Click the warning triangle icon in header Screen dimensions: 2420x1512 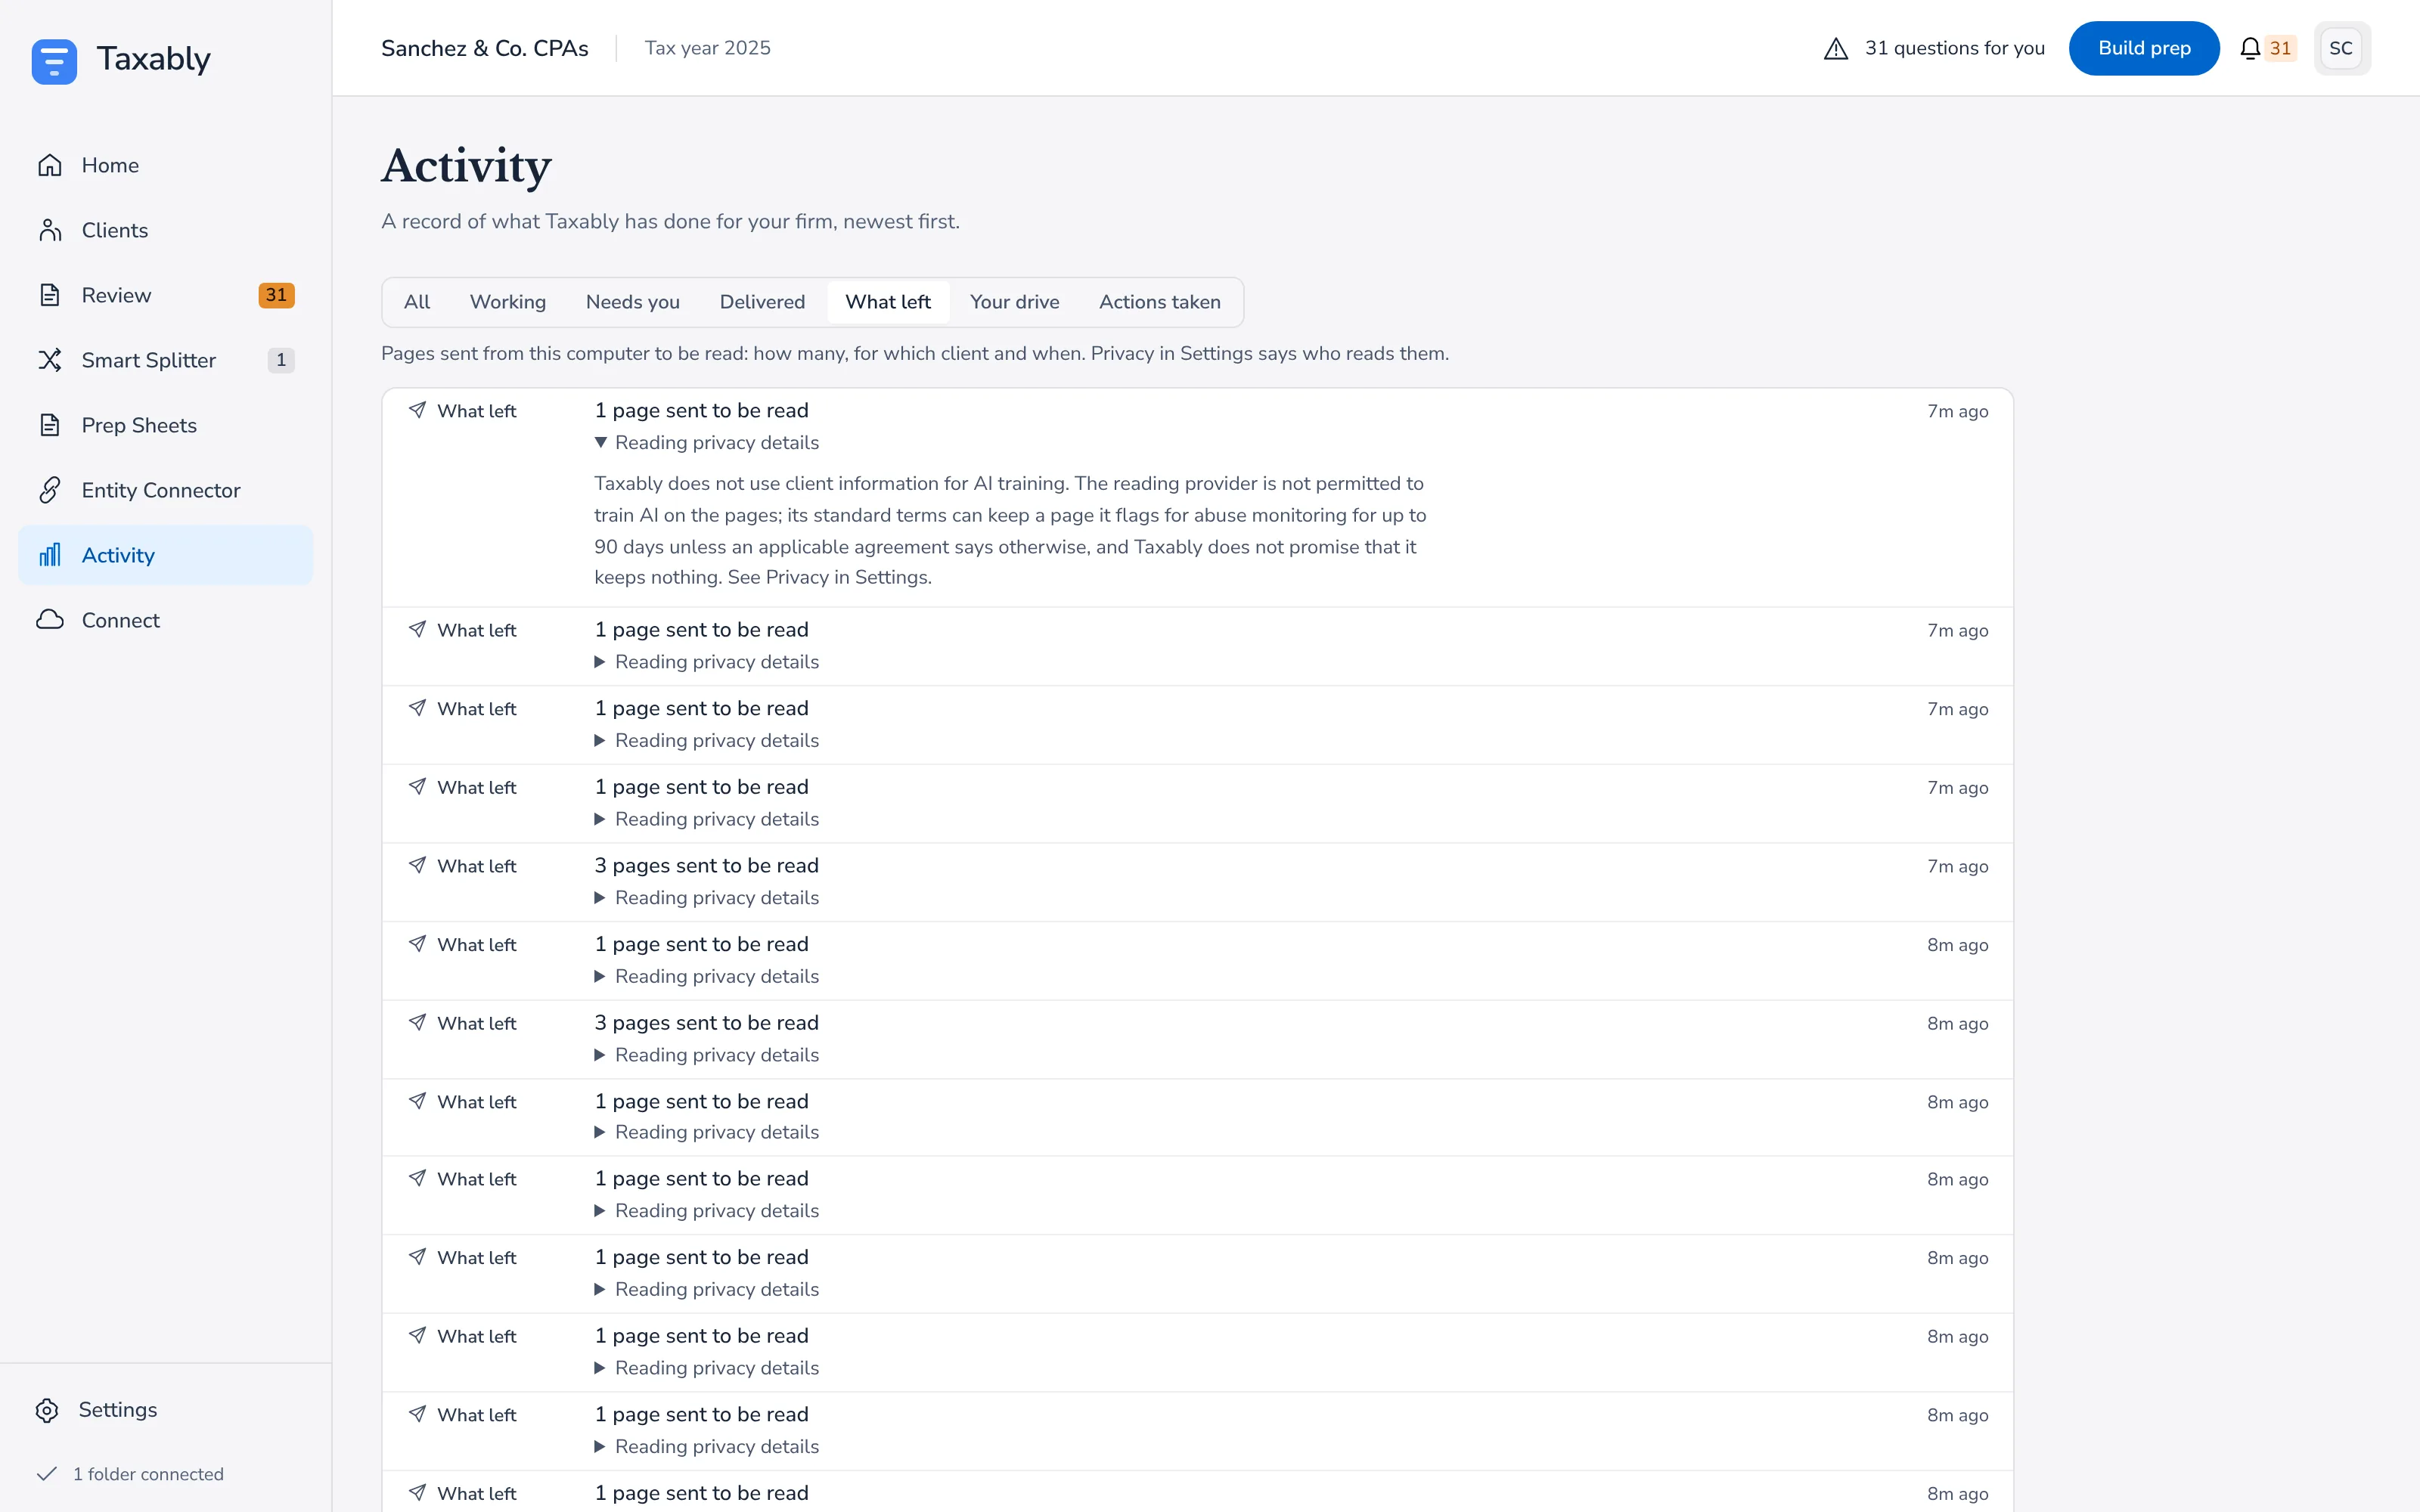click(x=1835, y=48)
